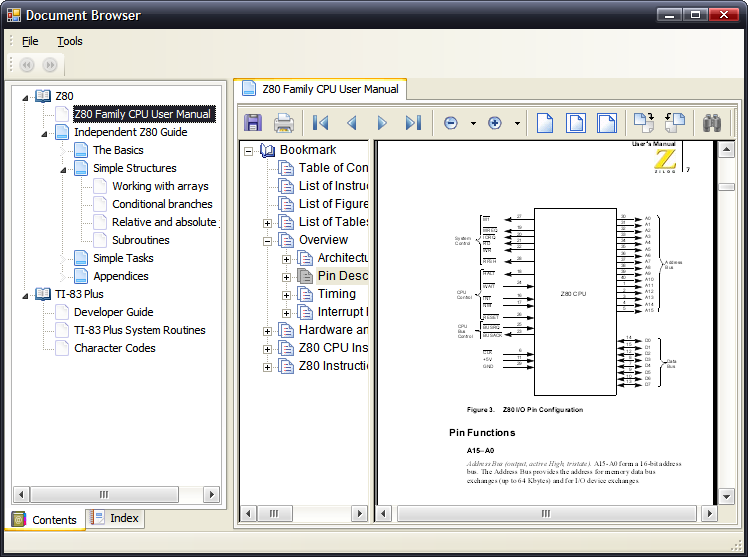Expand the List of Tables bookmark
The height and width of the screenshot is (557, 748).
268,222
